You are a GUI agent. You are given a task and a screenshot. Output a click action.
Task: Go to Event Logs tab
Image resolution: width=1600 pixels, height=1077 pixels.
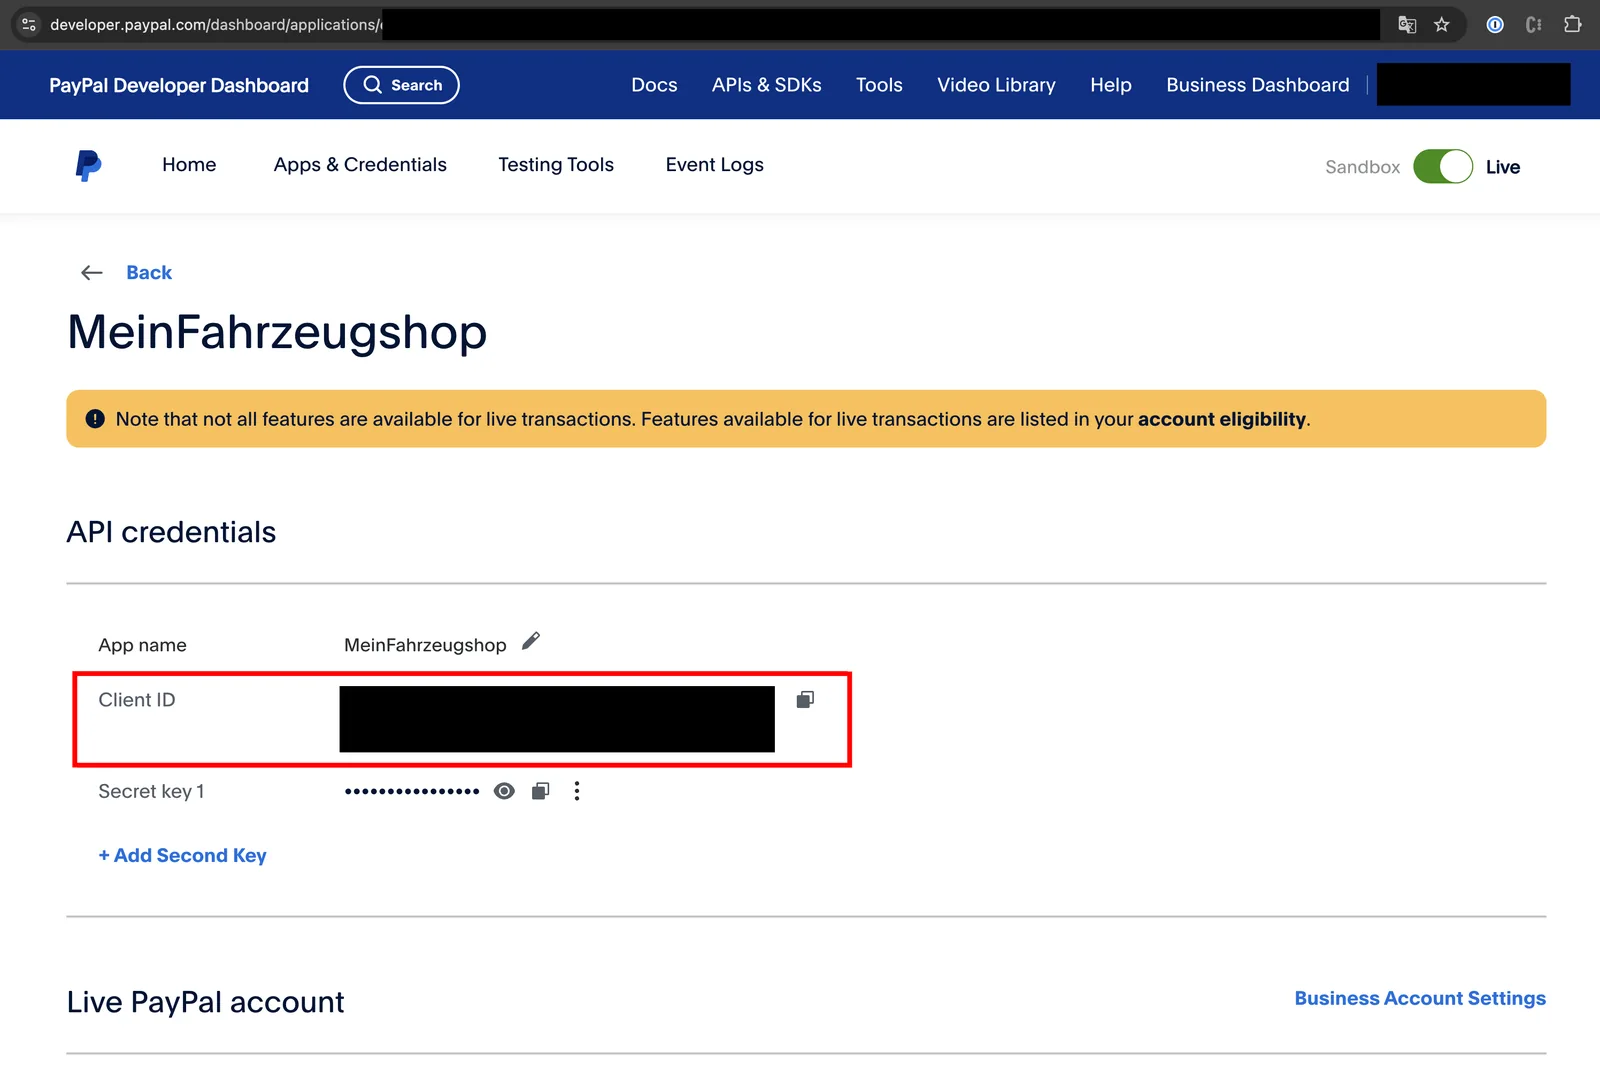point(714,165)
